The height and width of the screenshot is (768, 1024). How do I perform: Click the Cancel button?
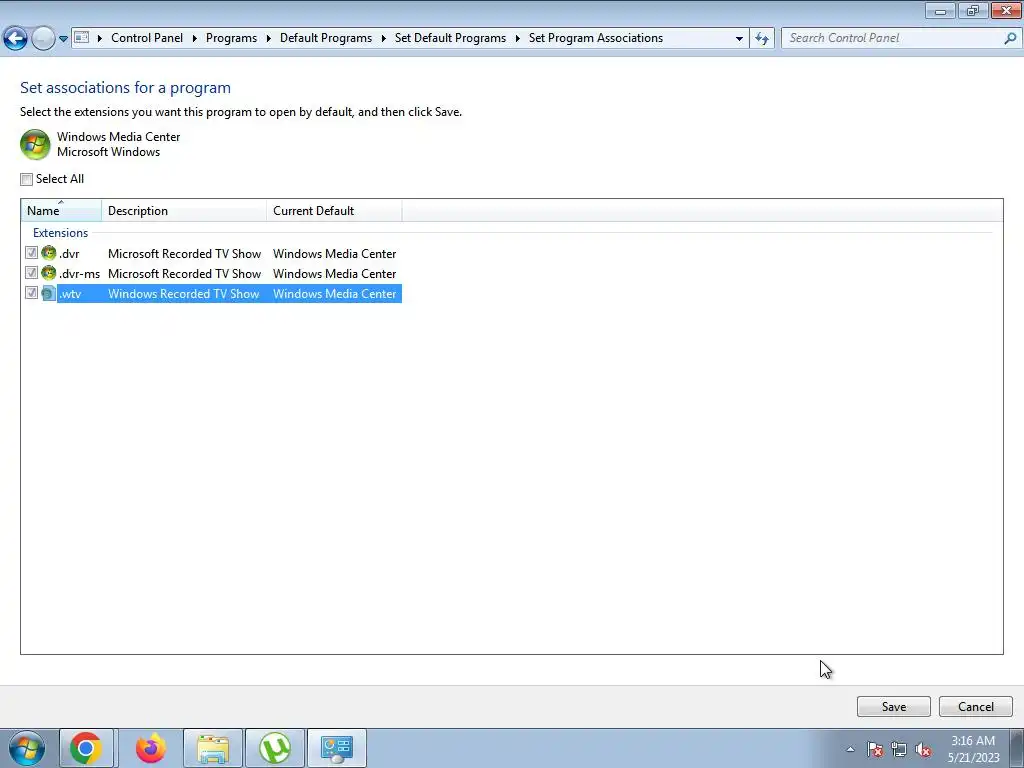976,707
